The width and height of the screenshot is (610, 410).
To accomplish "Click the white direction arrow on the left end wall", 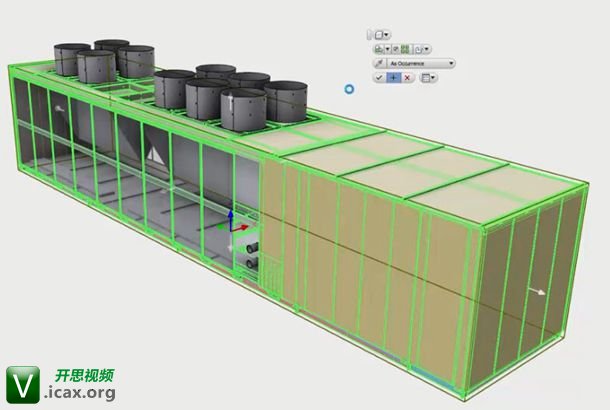I will [59, 109].
